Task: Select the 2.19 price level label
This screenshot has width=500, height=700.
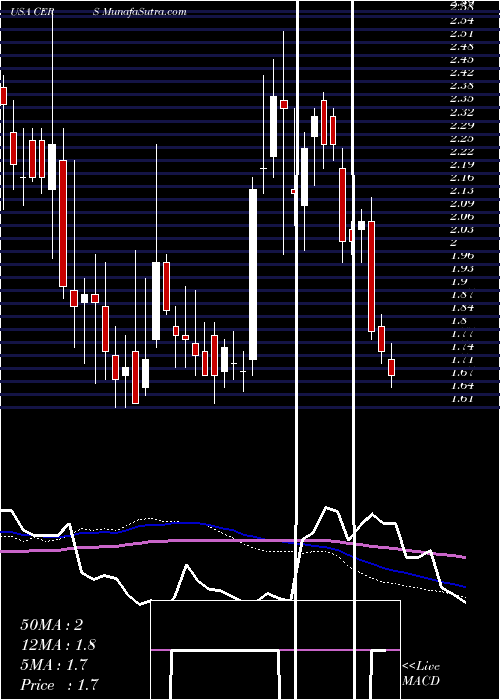Action: [x=462, y=164]
